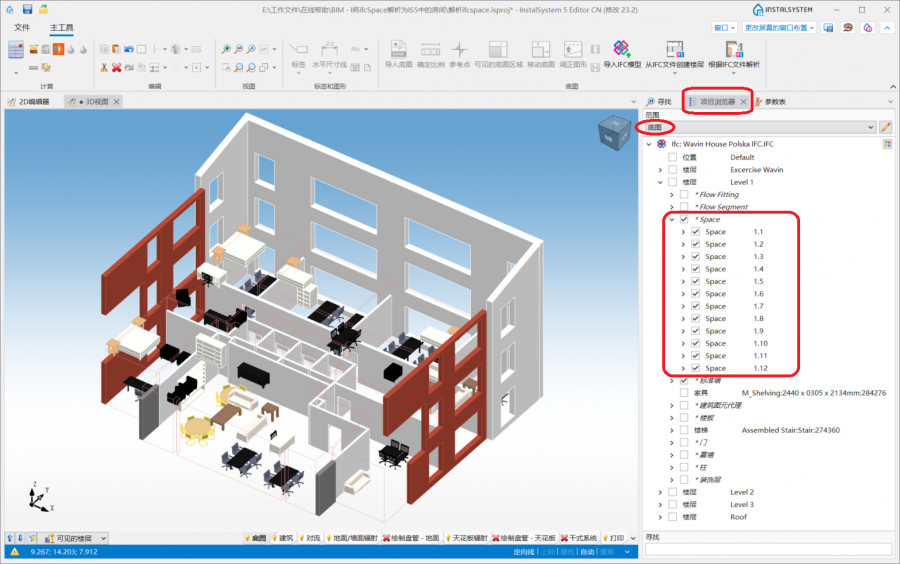Click the 寻找 search input field
900x564 pixels.
[768, 549]
